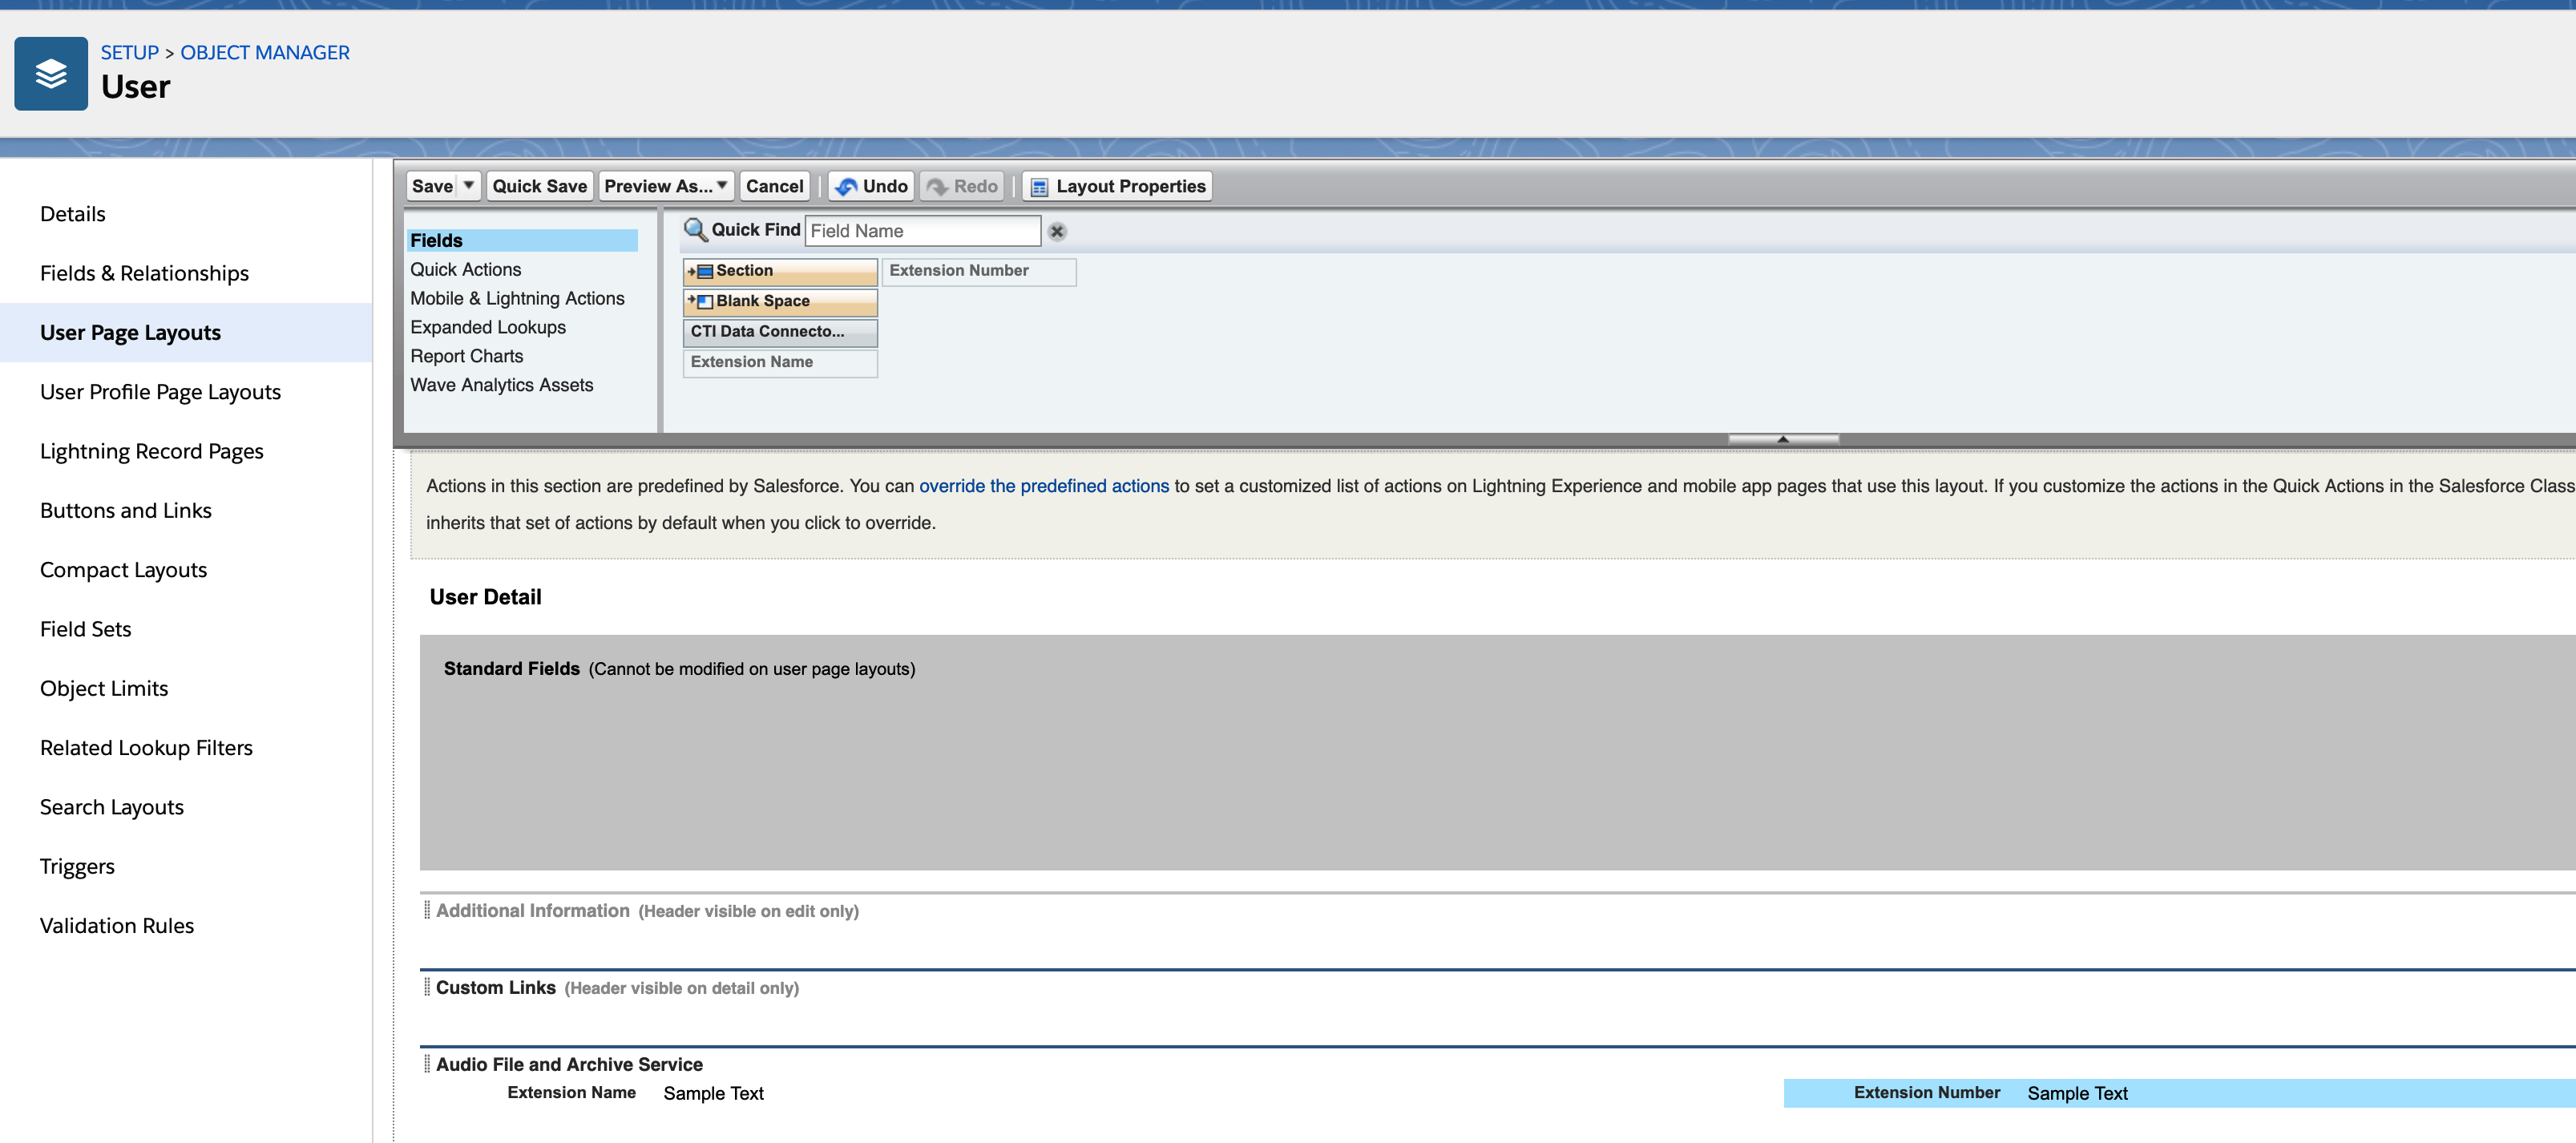Clear the Quick Find field with X icon
The image size is (2576, 1143).
click(1057, 231)
